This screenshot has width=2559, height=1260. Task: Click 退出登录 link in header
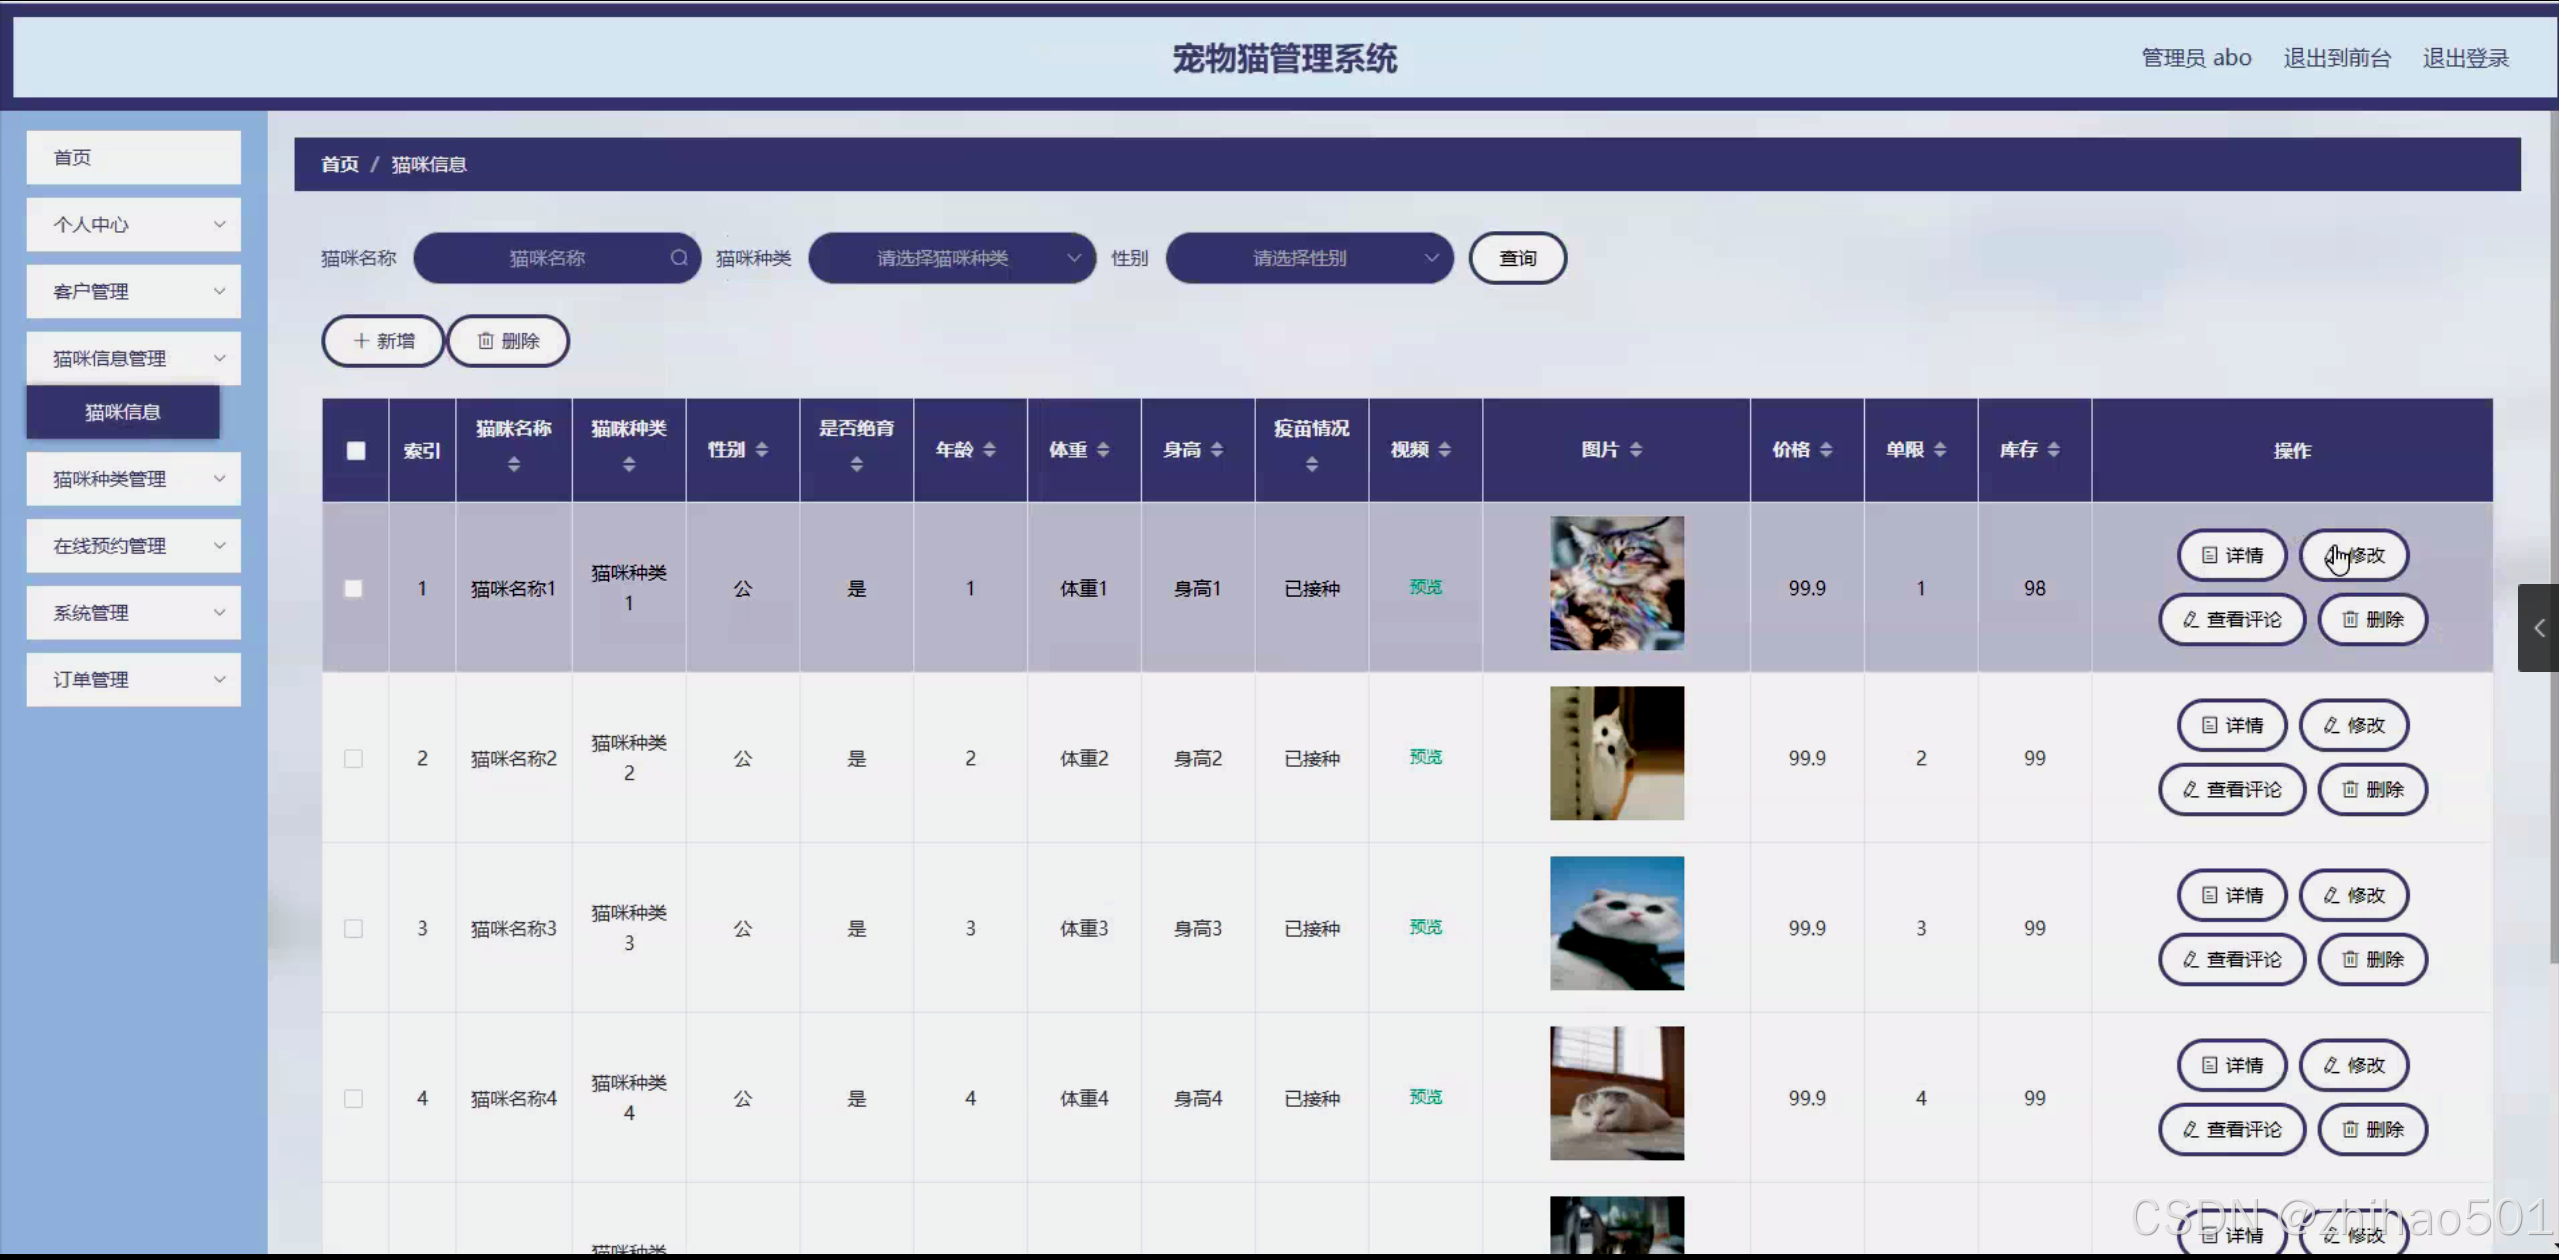[2465, 58]
